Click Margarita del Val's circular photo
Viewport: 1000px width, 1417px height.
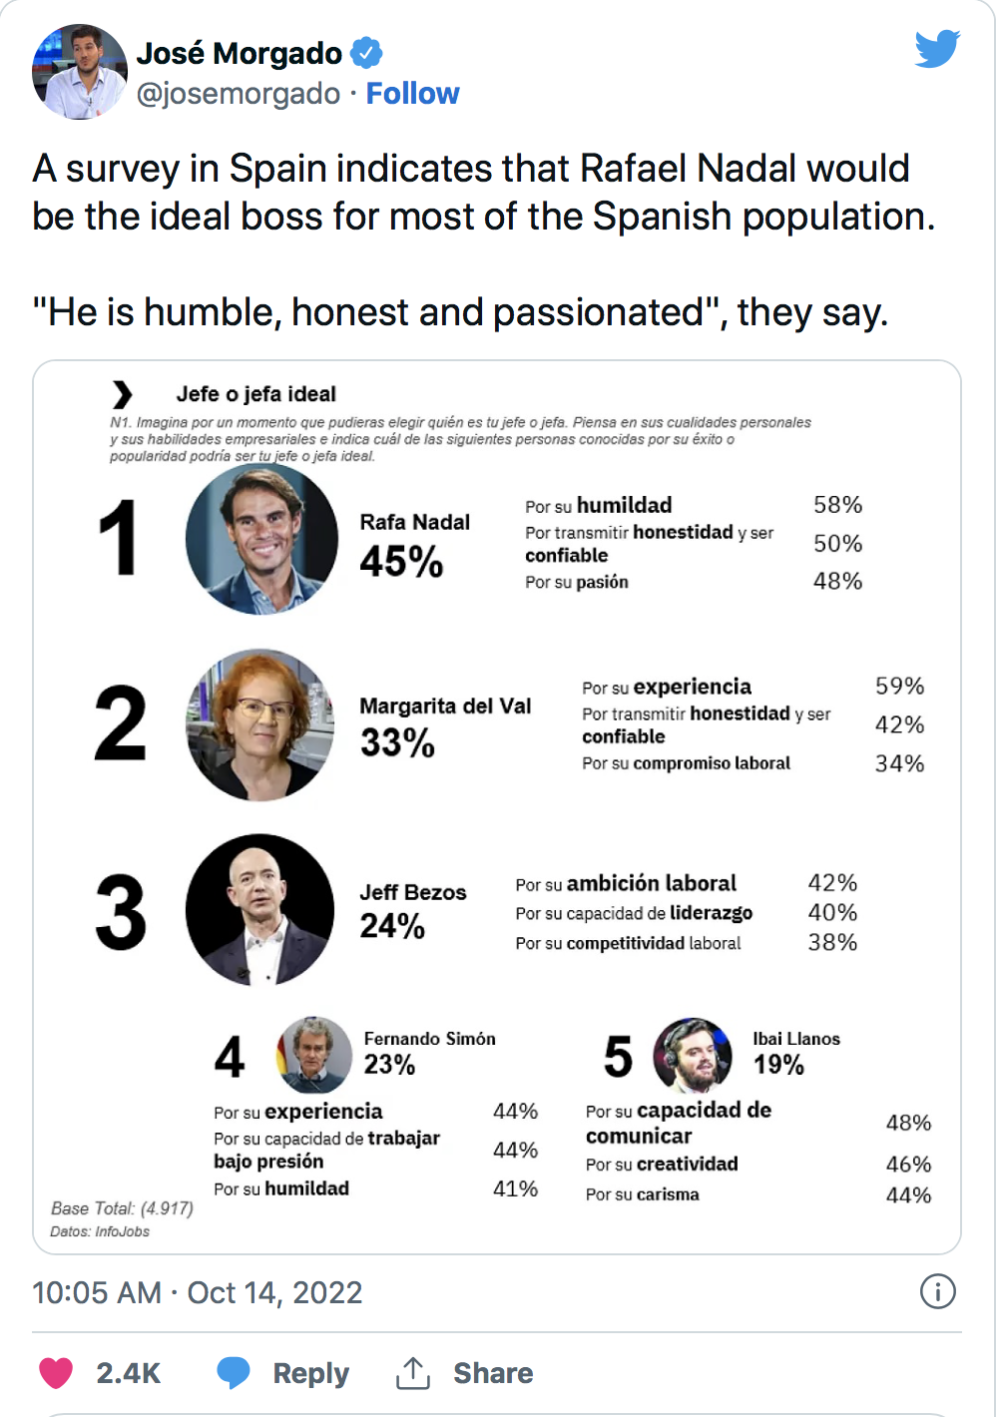[x=260, y=725]
